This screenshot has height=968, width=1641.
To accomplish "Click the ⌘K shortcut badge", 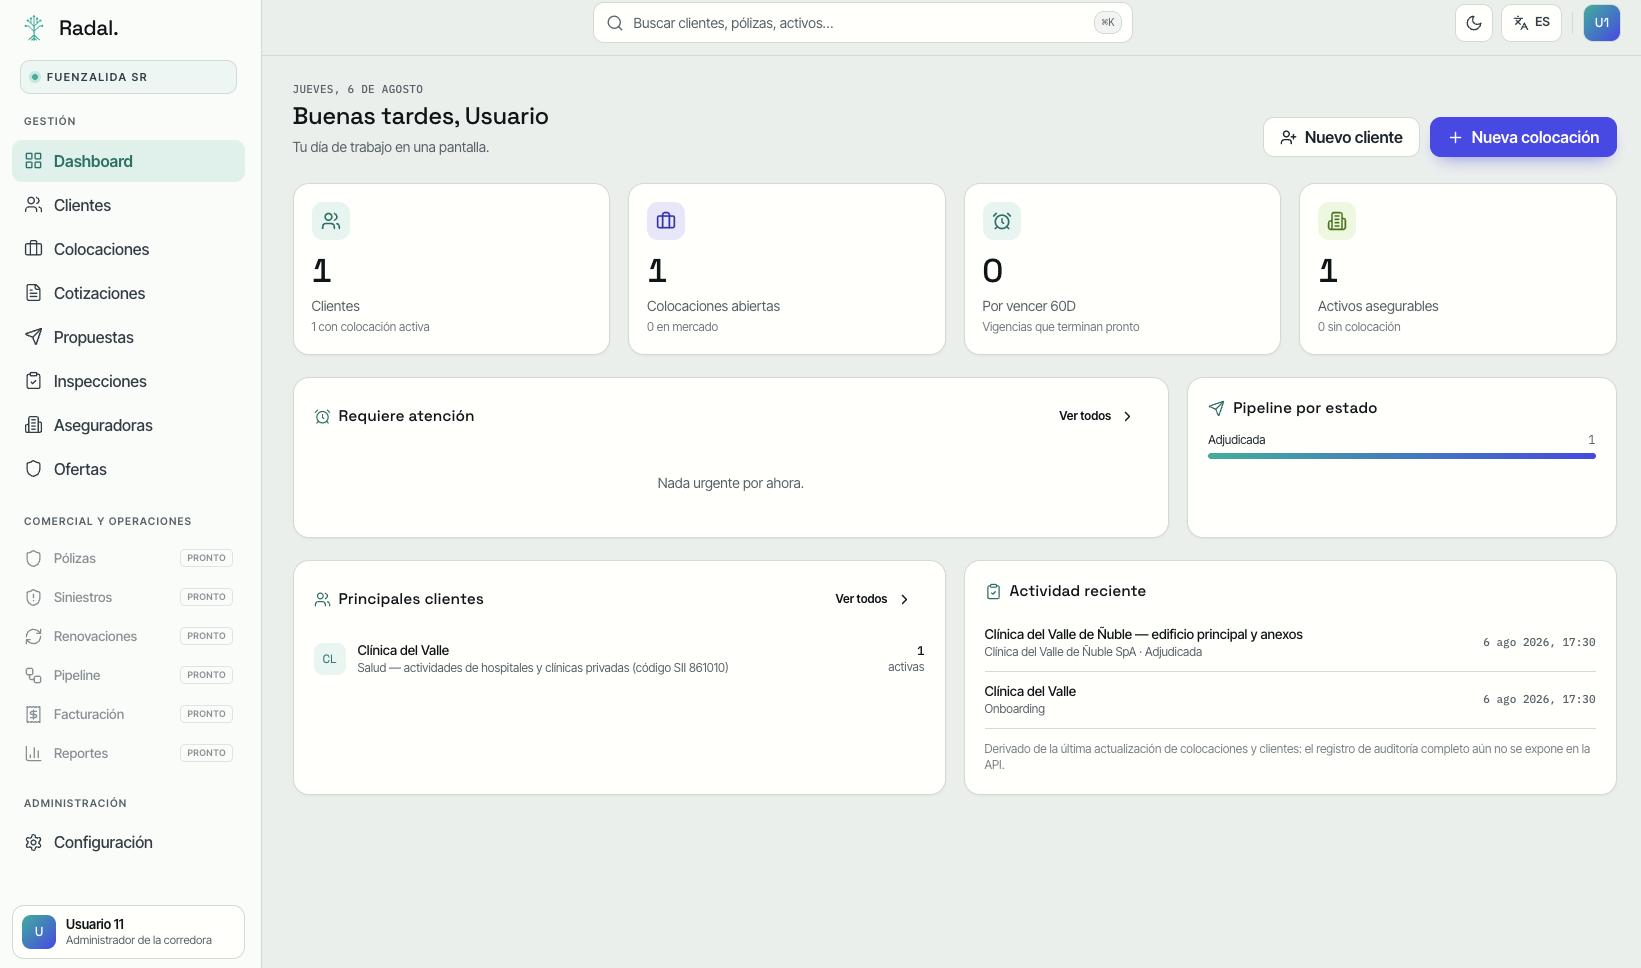I will coord(1108,23).
